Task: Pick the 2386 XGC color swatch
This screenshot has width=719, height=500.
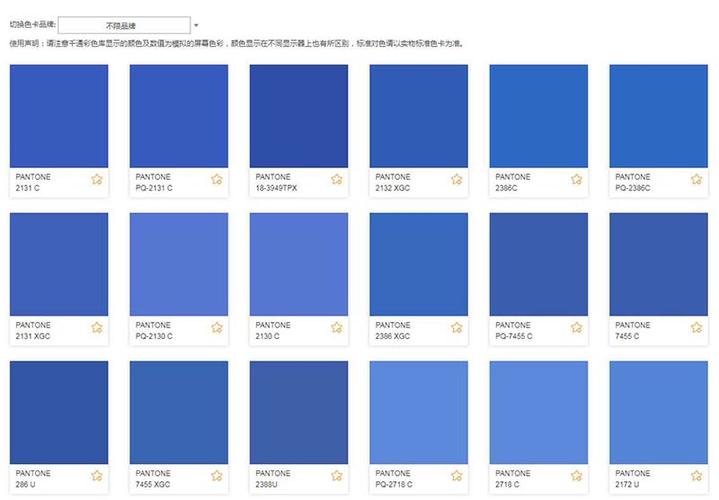Action: (419, 264)
